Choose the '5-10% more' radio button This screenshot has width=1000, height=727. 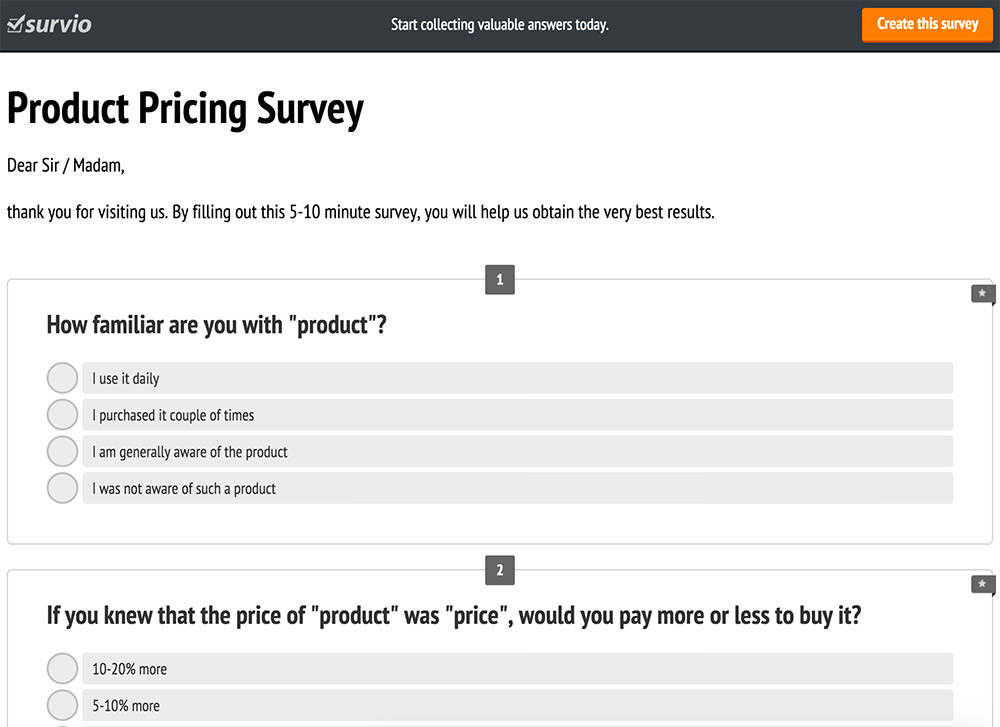(62, 705)
